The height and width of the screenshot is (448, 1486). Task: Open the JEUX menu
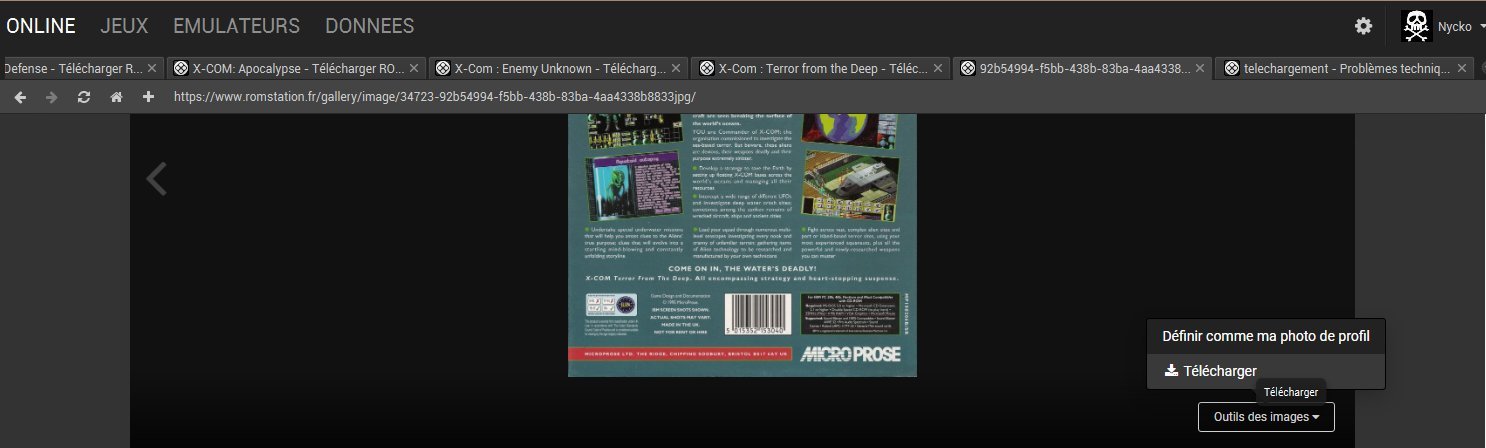point(124,26)
